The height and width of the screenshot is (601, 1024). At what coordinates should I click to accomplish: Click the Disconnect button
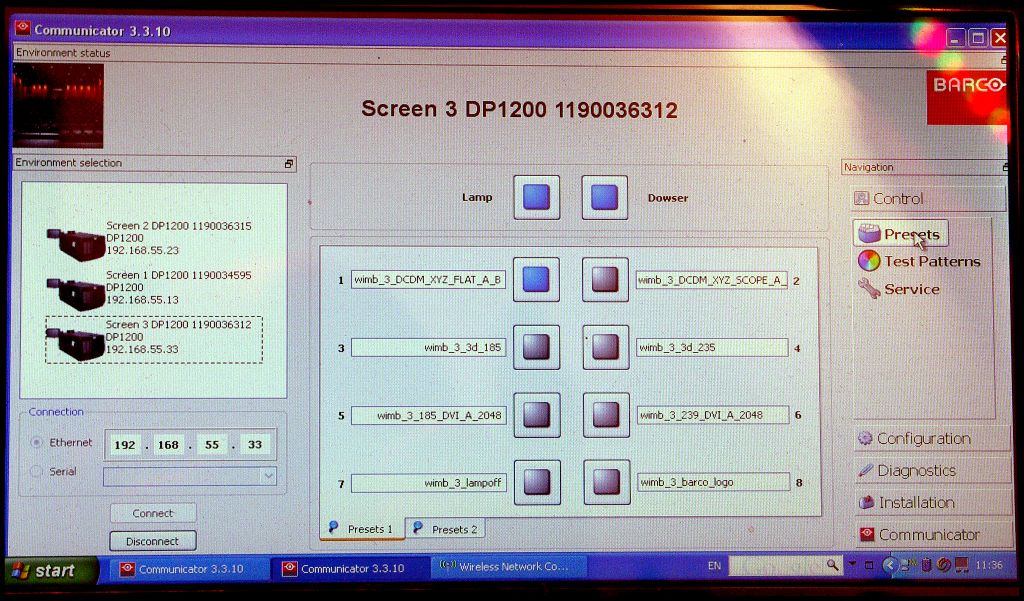(152, 541)
